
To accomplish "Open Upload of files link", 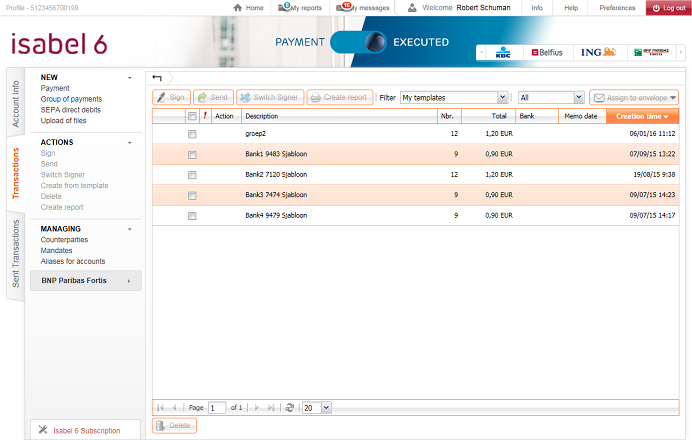I will (63, 120).
